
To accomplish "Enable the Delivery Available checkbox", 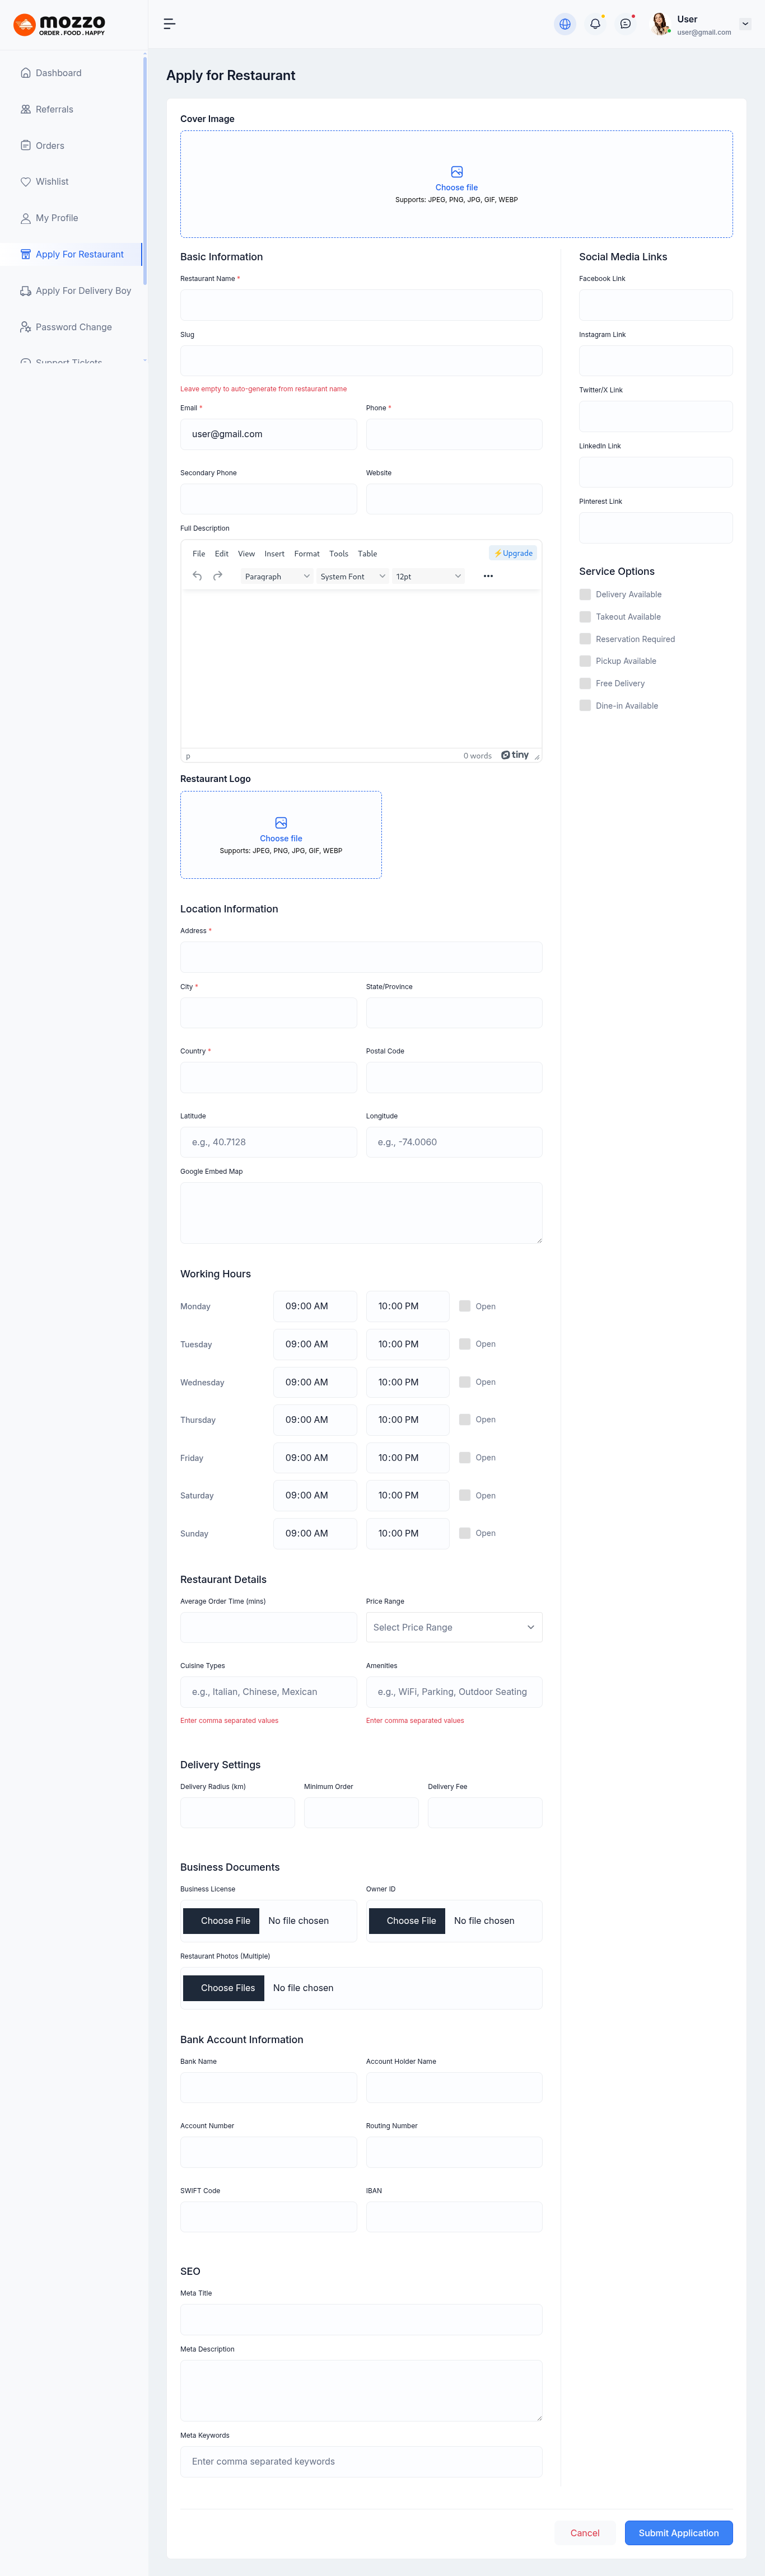I will [585, 595].
